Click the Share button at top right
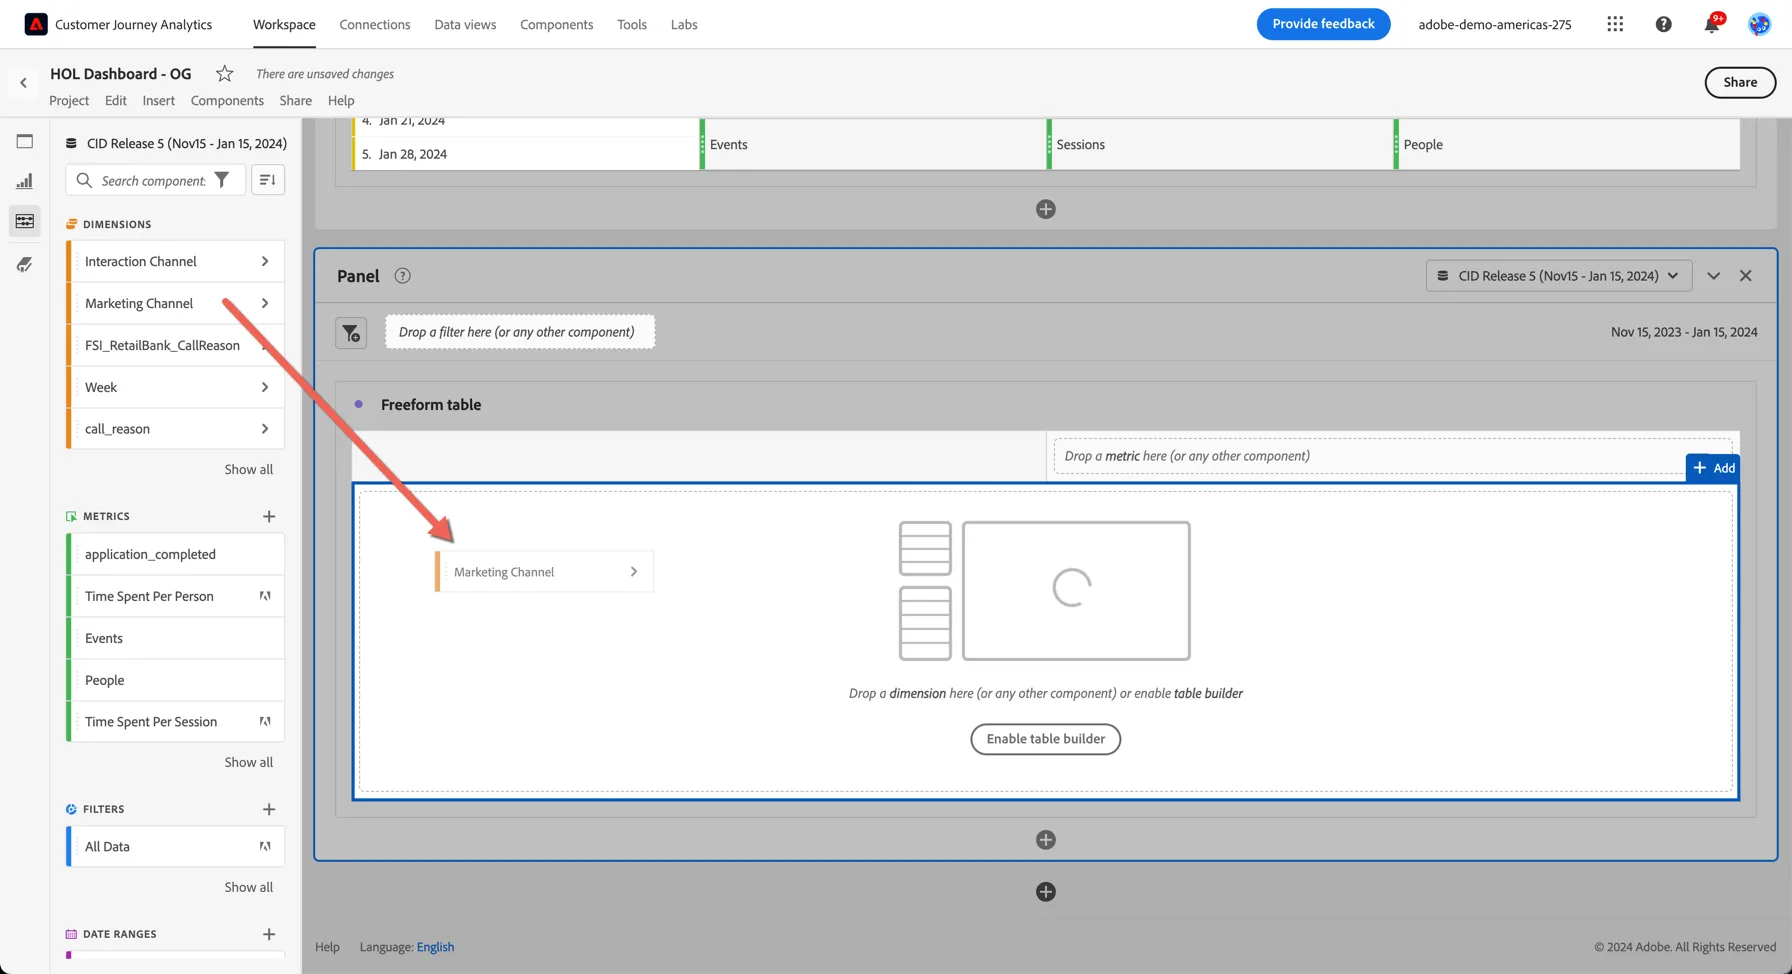The image size is (1792, 974). point(1740,82)
